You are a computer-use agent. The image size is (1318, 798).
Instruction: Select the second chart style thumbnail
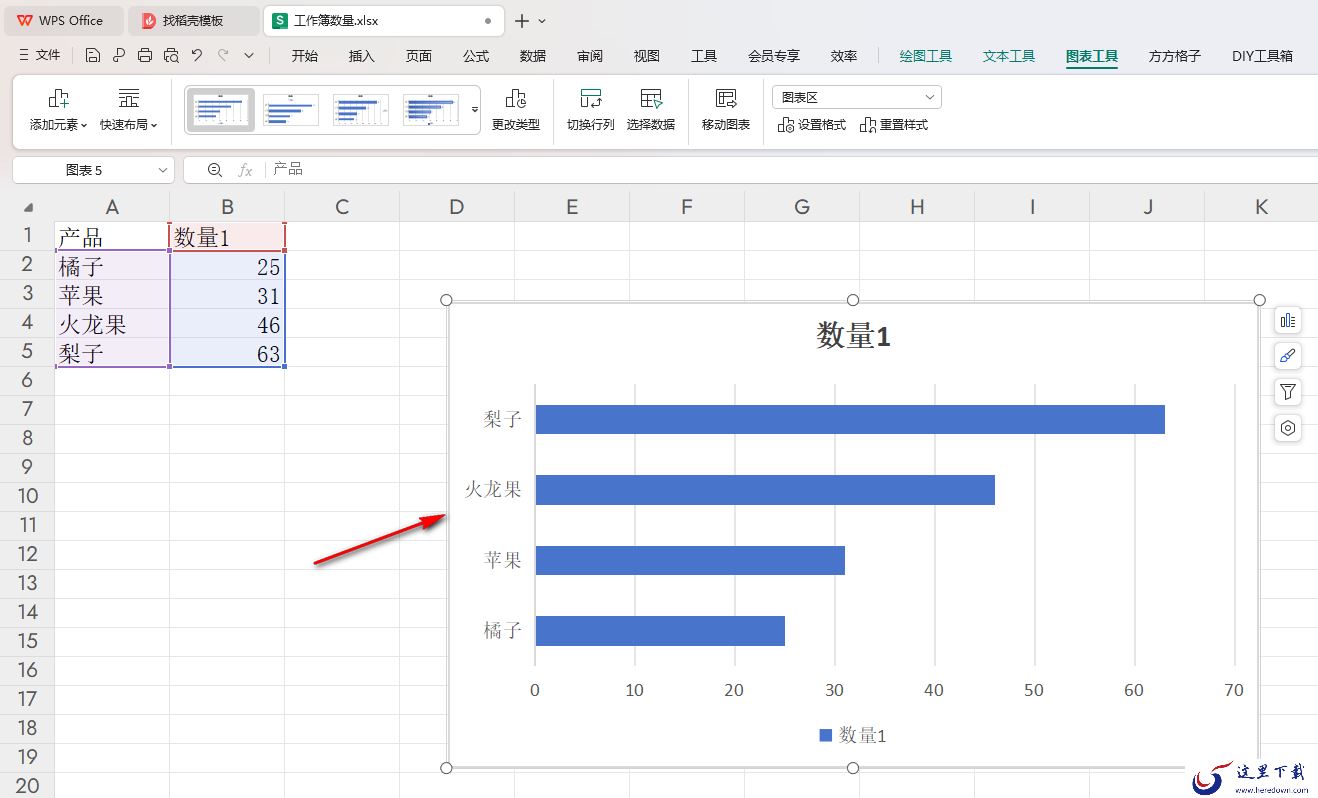(x=291, y=110)
